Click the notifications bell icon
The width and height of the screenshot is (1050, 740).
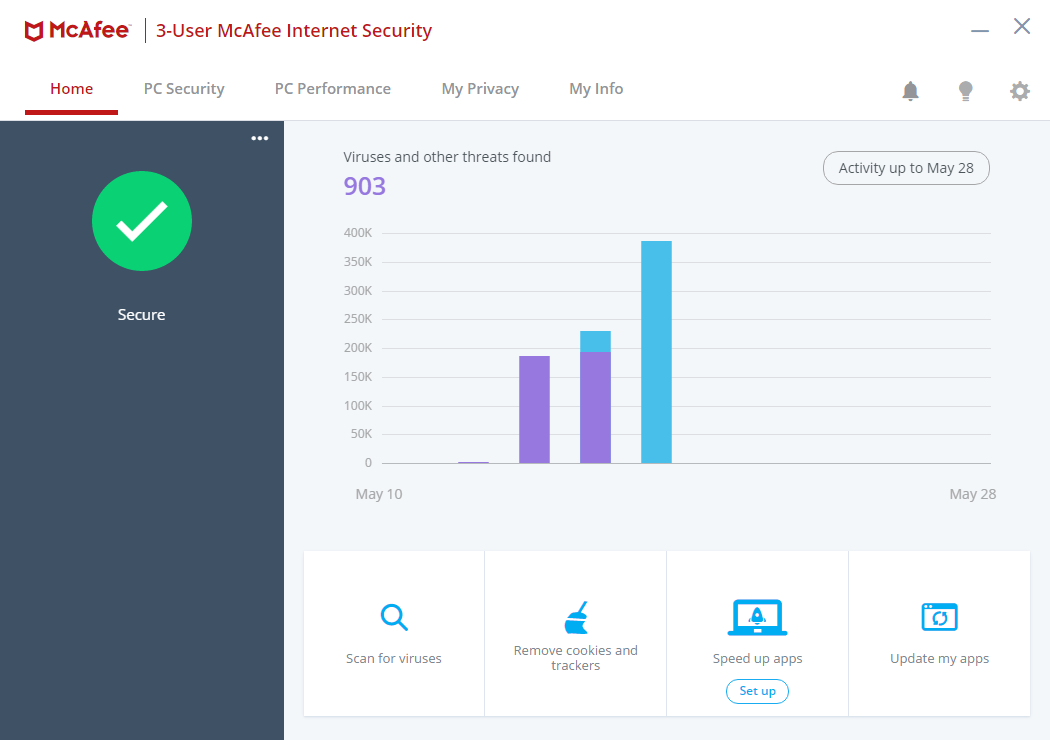point(910,91)
